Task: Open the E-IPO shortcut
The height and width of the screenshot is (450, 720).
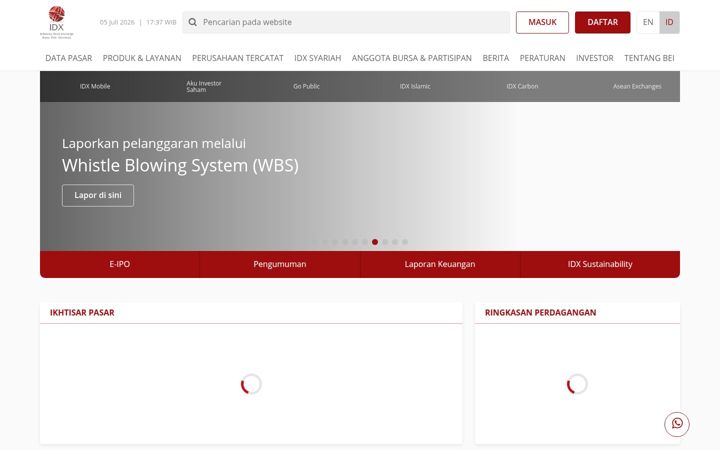Action: click(x=120, y=264)
